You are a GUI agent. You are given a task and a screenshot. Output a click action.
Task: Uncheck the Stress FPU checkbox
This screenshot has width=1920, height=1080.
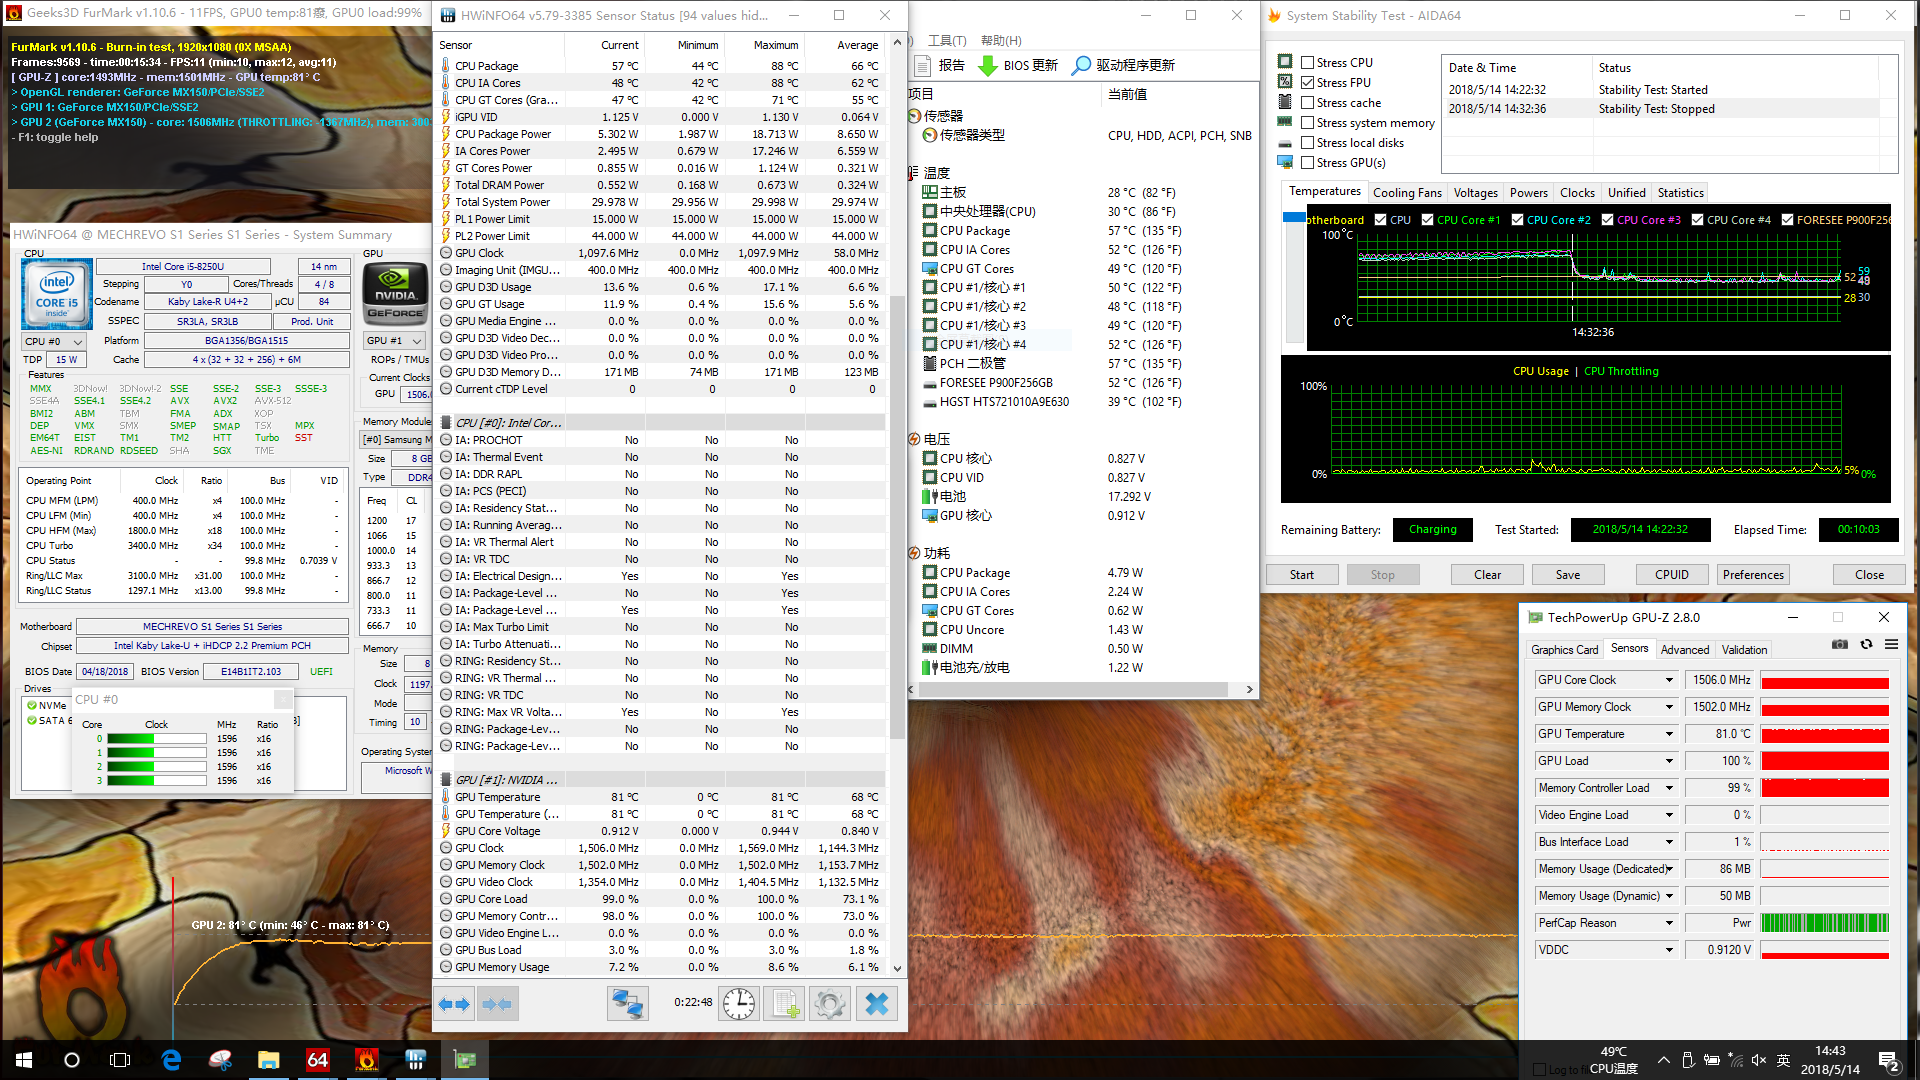click(x=1307, y=82)
